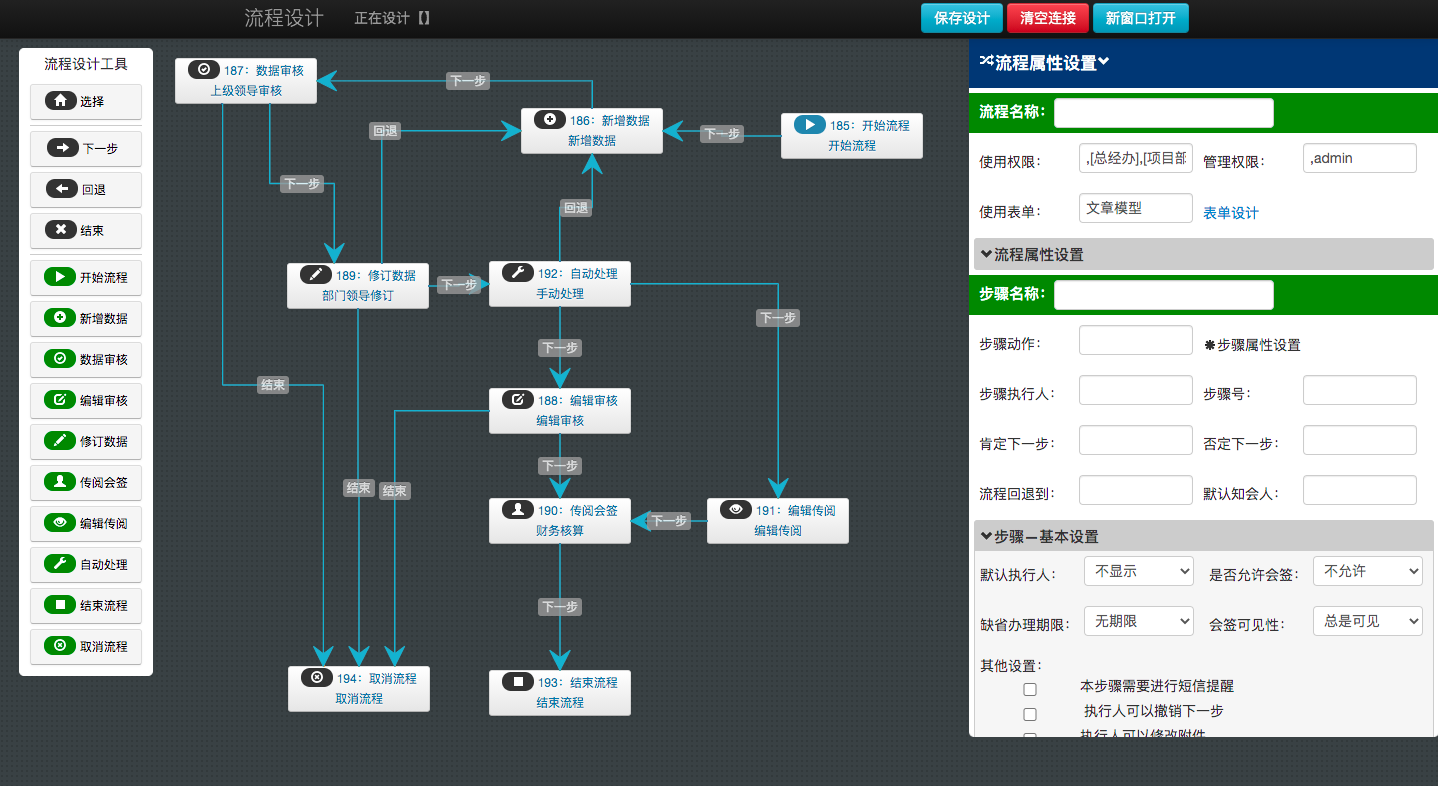Click the 保存设计 button
The width and height of the screenshot is (1438, 786).
click(x=961, y=18)
